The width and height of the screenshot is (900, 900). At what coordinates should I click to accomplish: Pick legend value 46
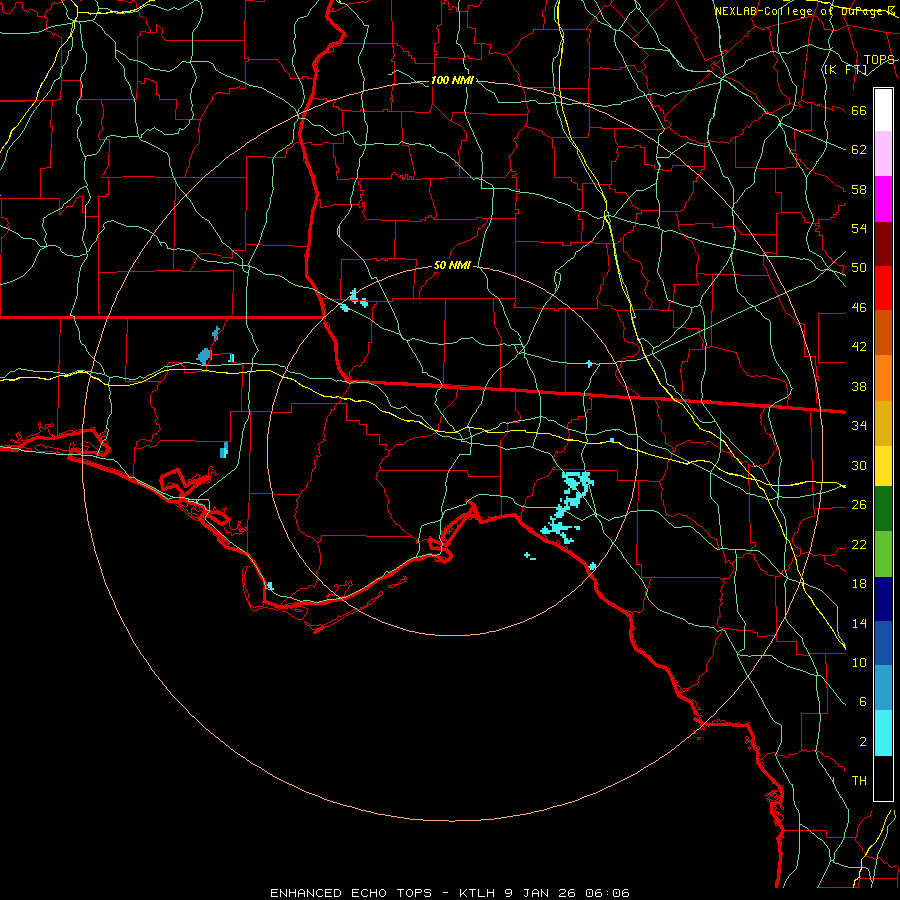pos(859,308)
